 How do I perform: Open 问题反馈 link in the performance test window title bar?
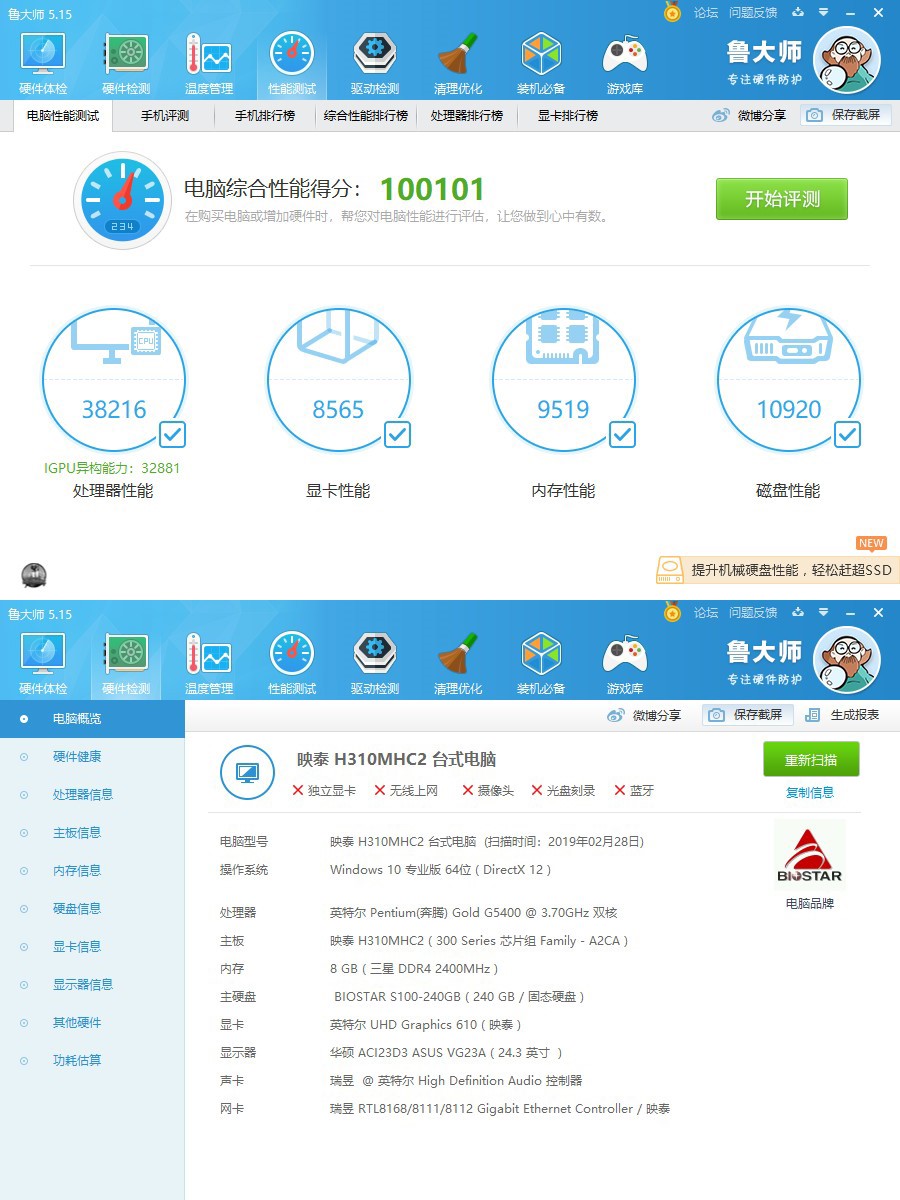(753, 12)
